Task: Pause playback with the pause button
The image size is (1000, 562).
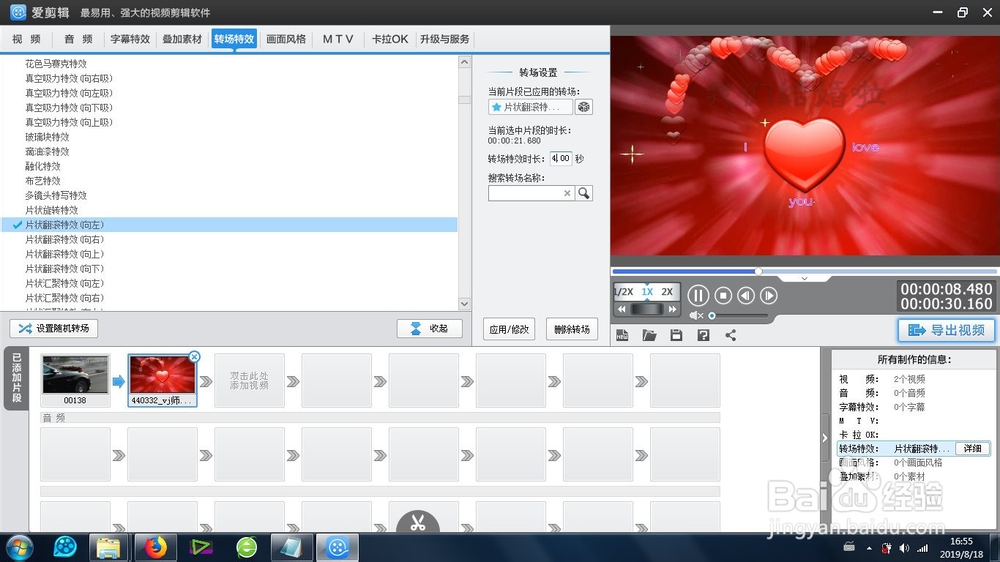Action: point(698,295)
